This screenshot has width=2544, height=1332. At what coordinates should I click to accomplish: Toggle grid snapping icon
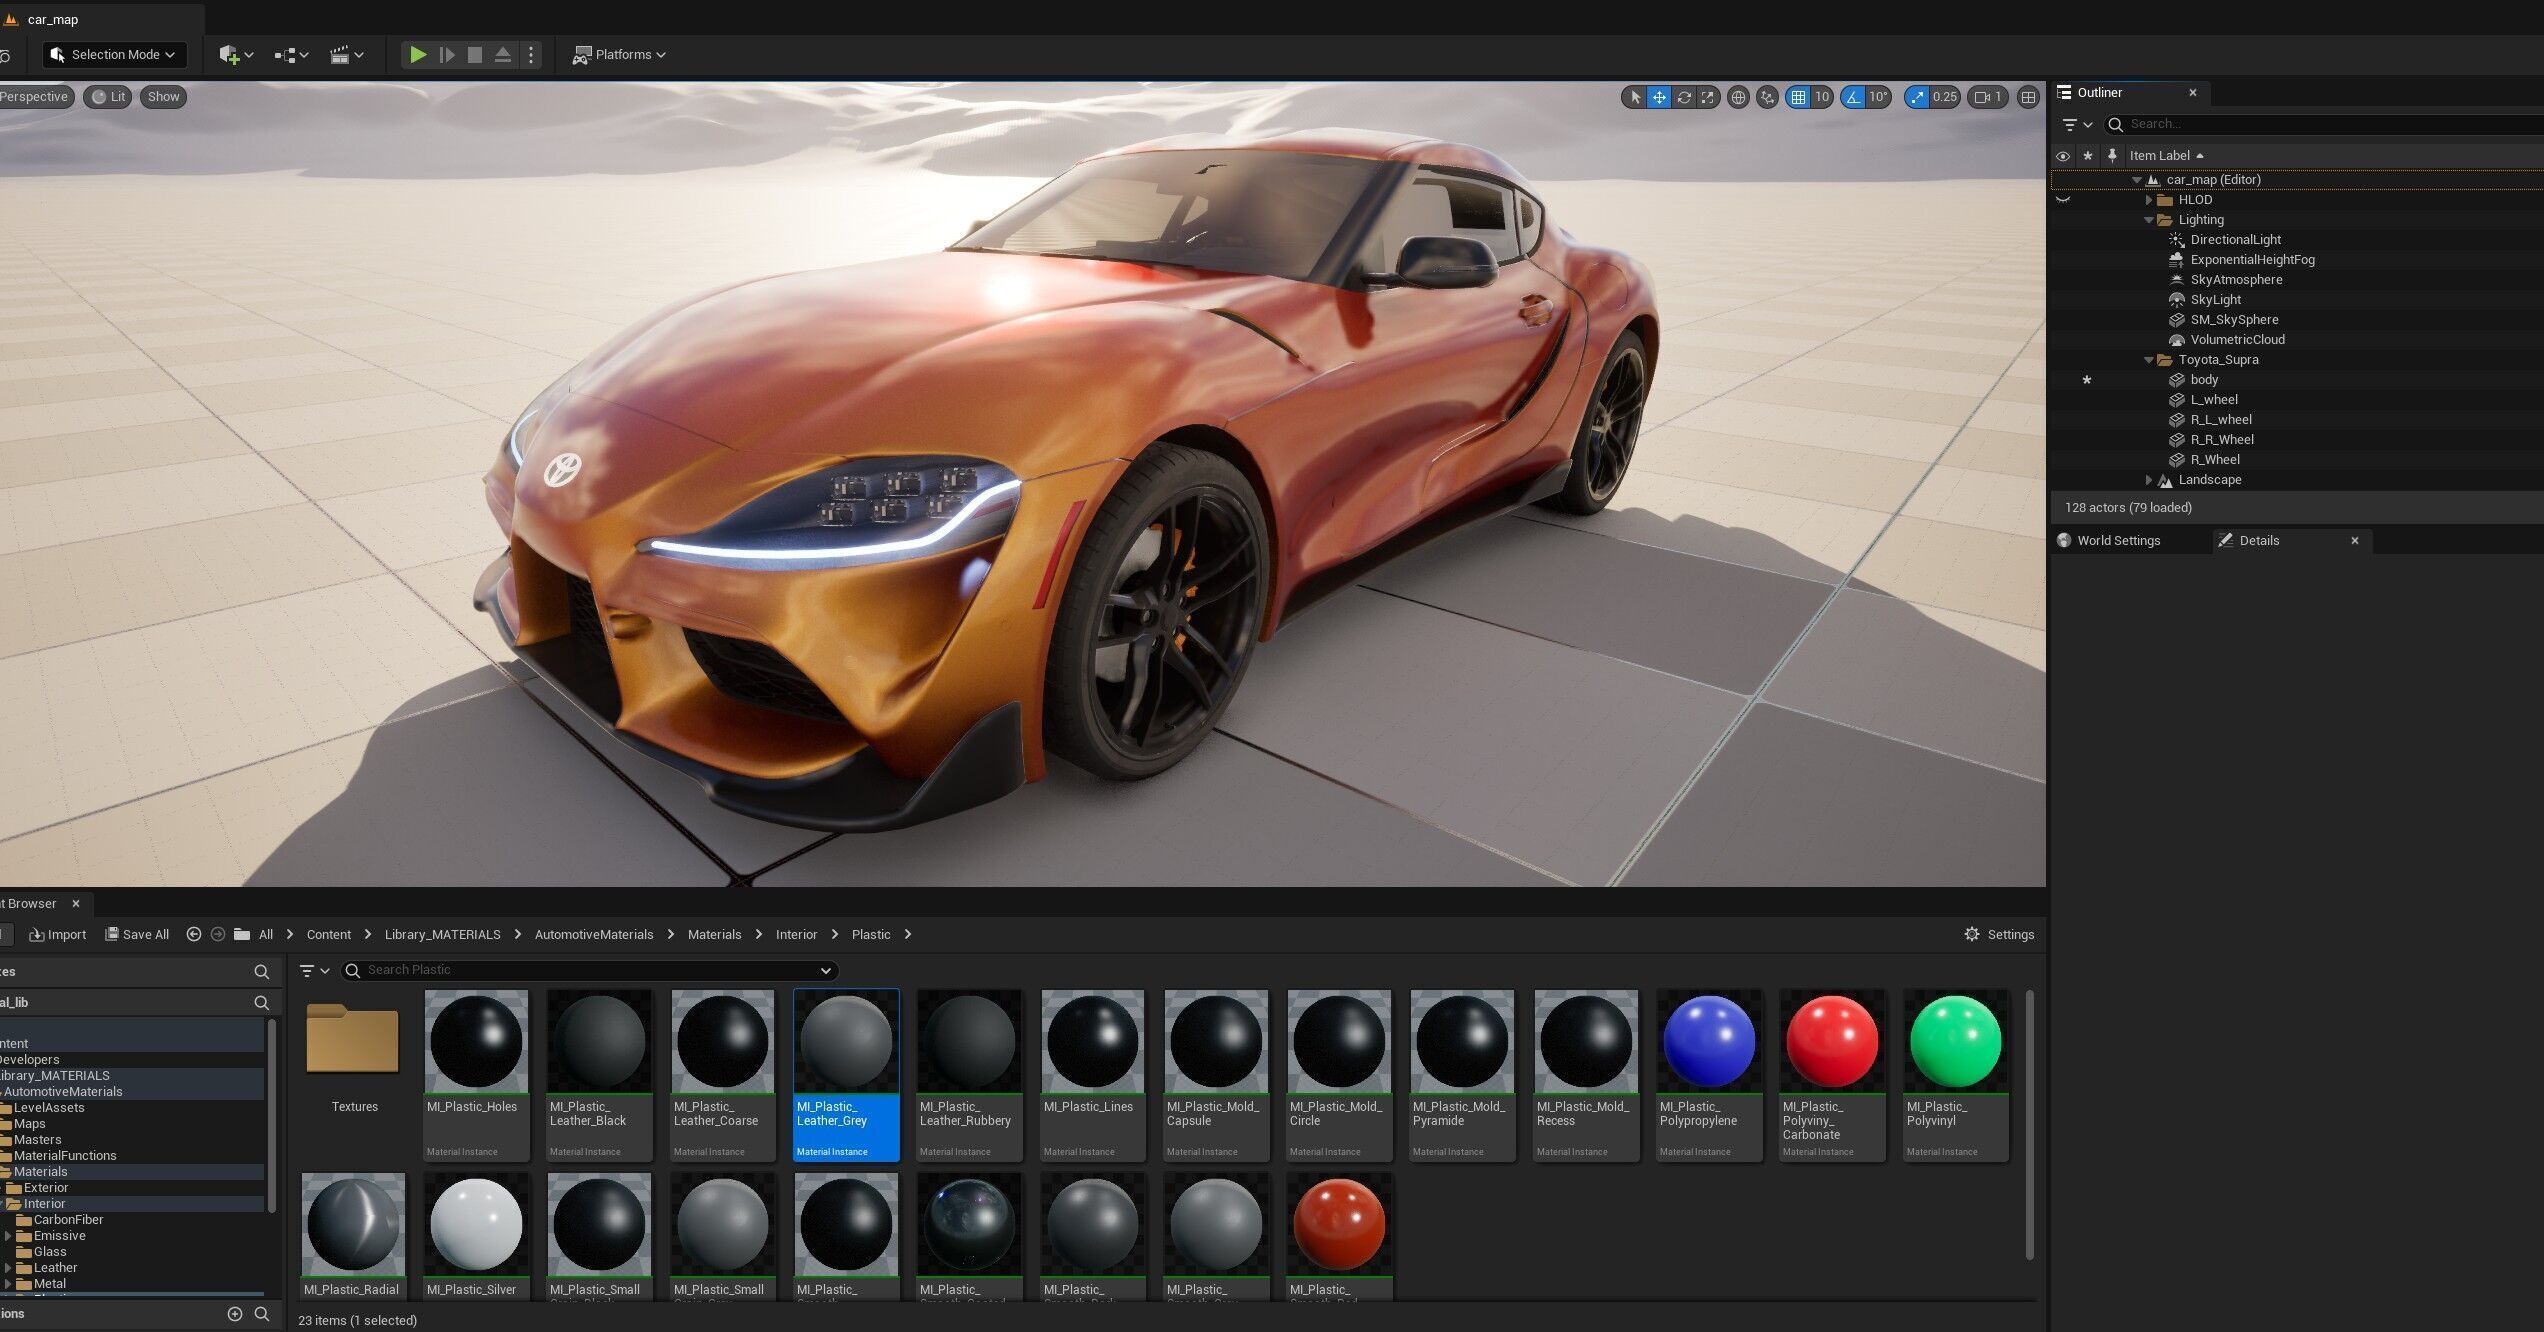[x=1798, y=97]
